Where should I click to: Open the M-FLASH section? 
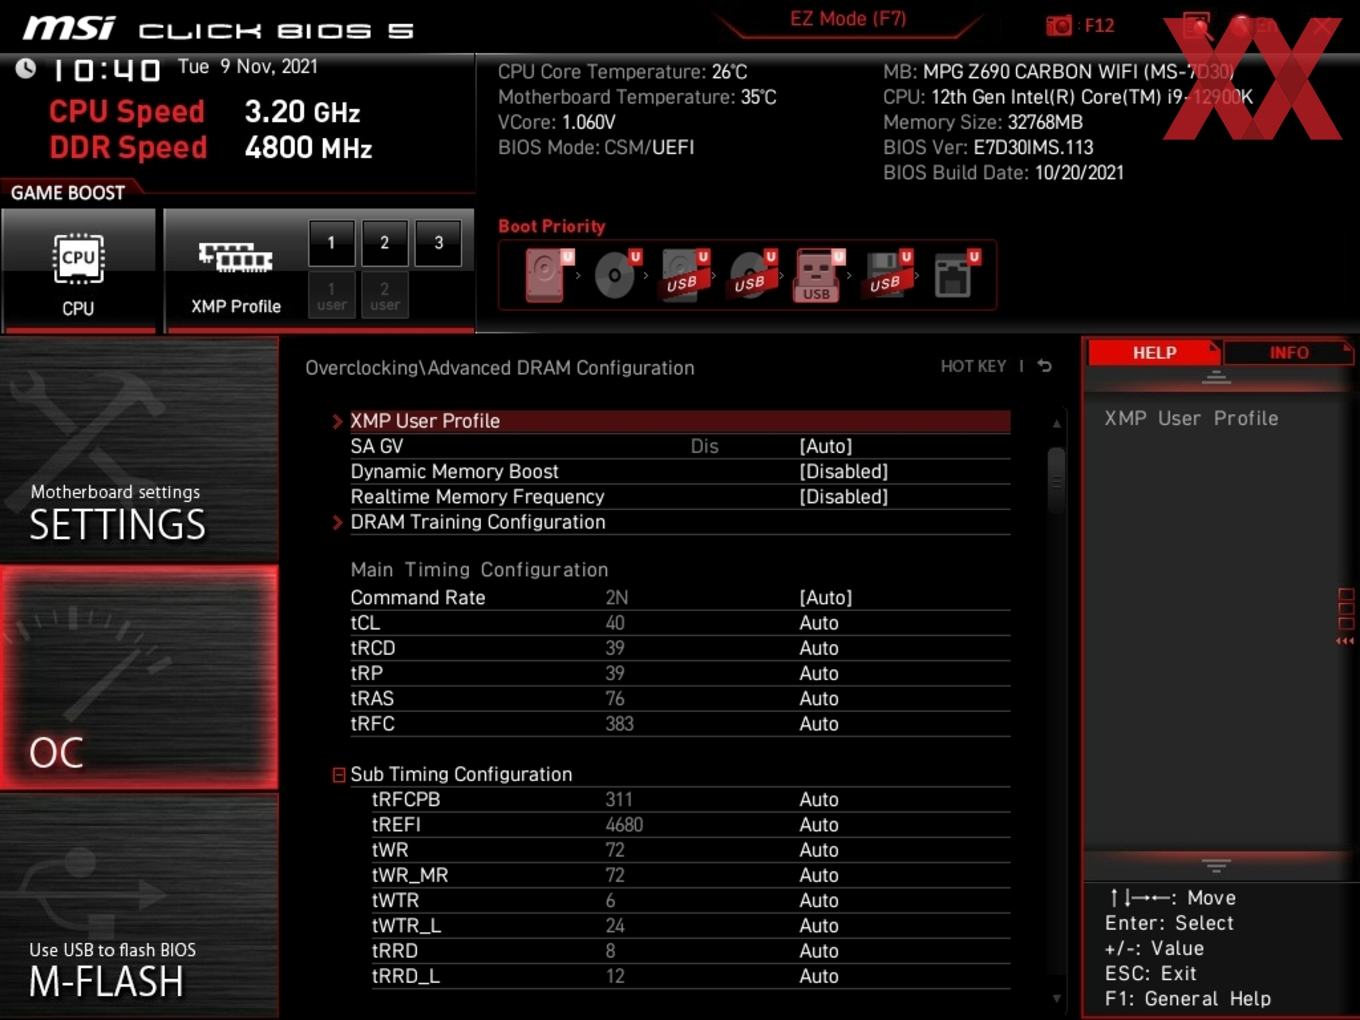click(x=139, y=906)
